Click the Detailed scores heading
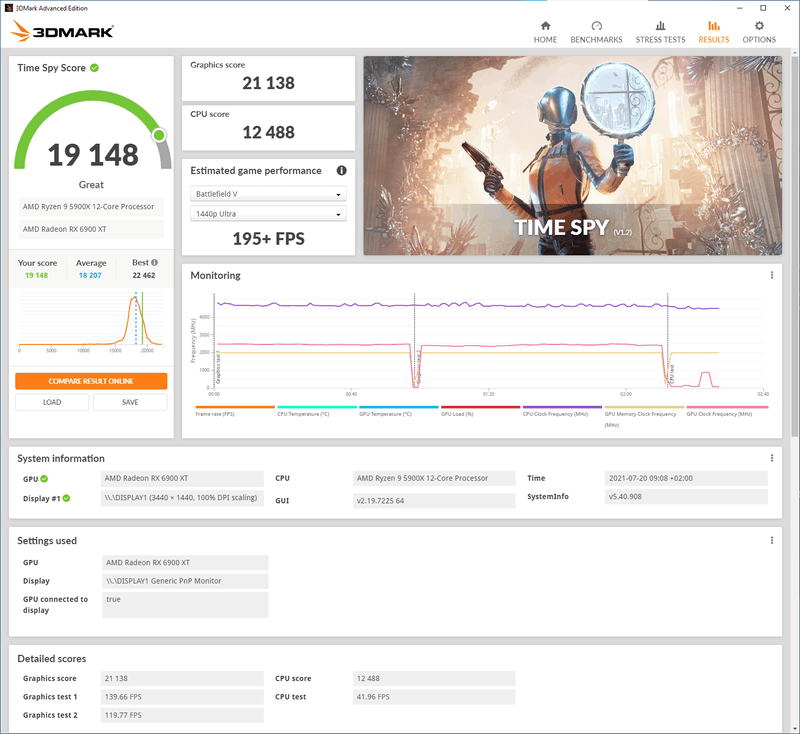The height and width of the screenshot is (734, 800). click(x=52, y=659)
